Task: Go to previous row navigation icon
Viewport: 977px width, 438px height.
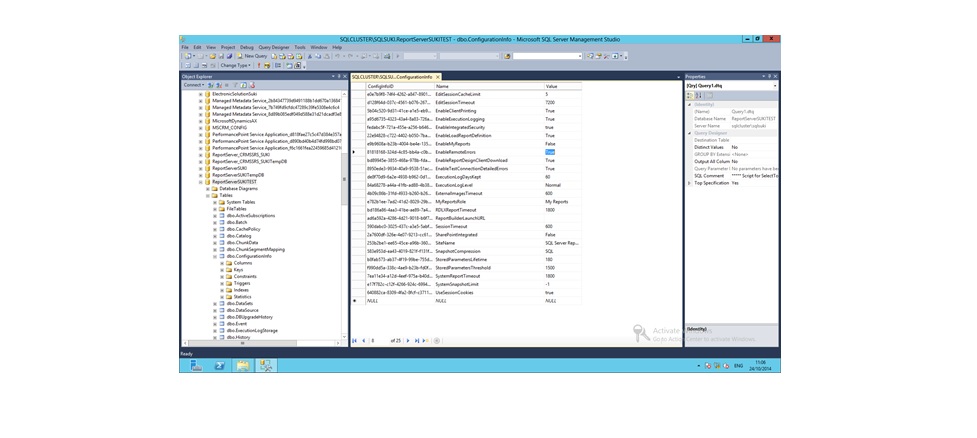Action: pos(363,341)
